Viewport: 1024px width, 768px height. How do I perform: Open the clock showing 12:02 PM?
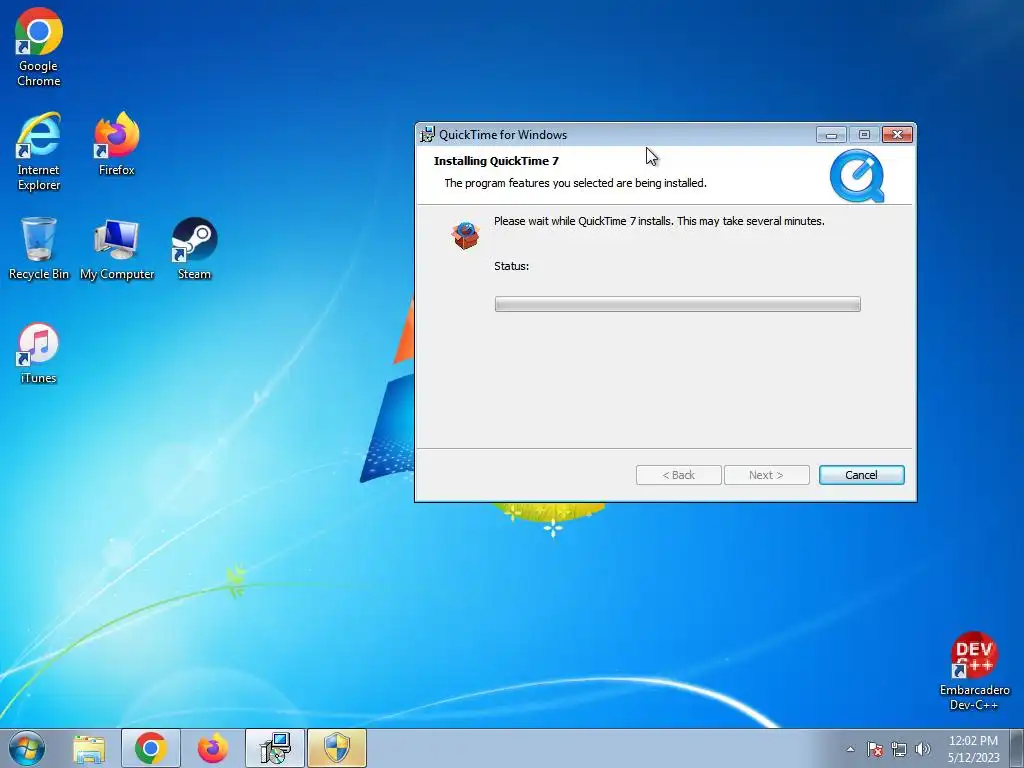tap(973, 749)
